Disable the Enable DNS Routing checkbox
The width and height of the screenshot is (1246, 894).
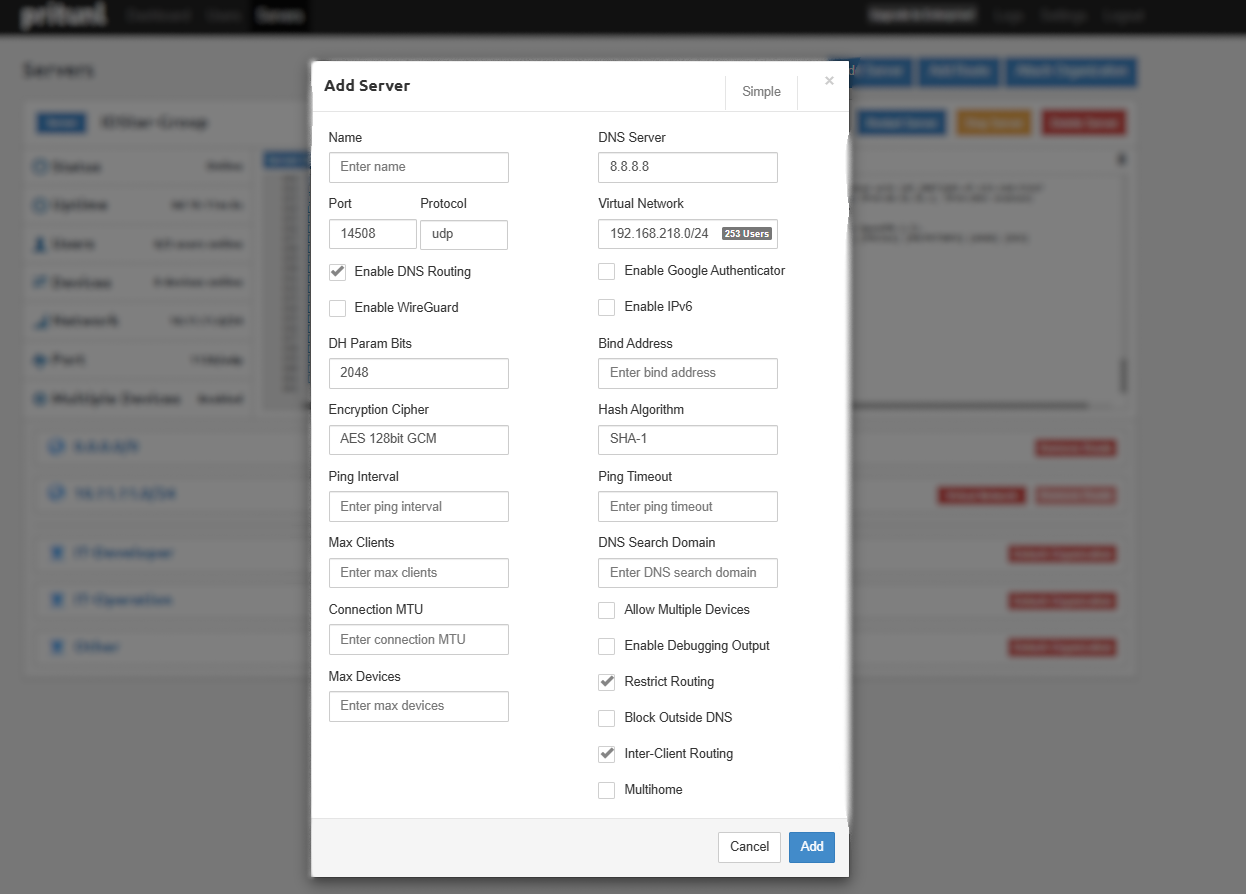pyautogui.click(x=338, y=272)
